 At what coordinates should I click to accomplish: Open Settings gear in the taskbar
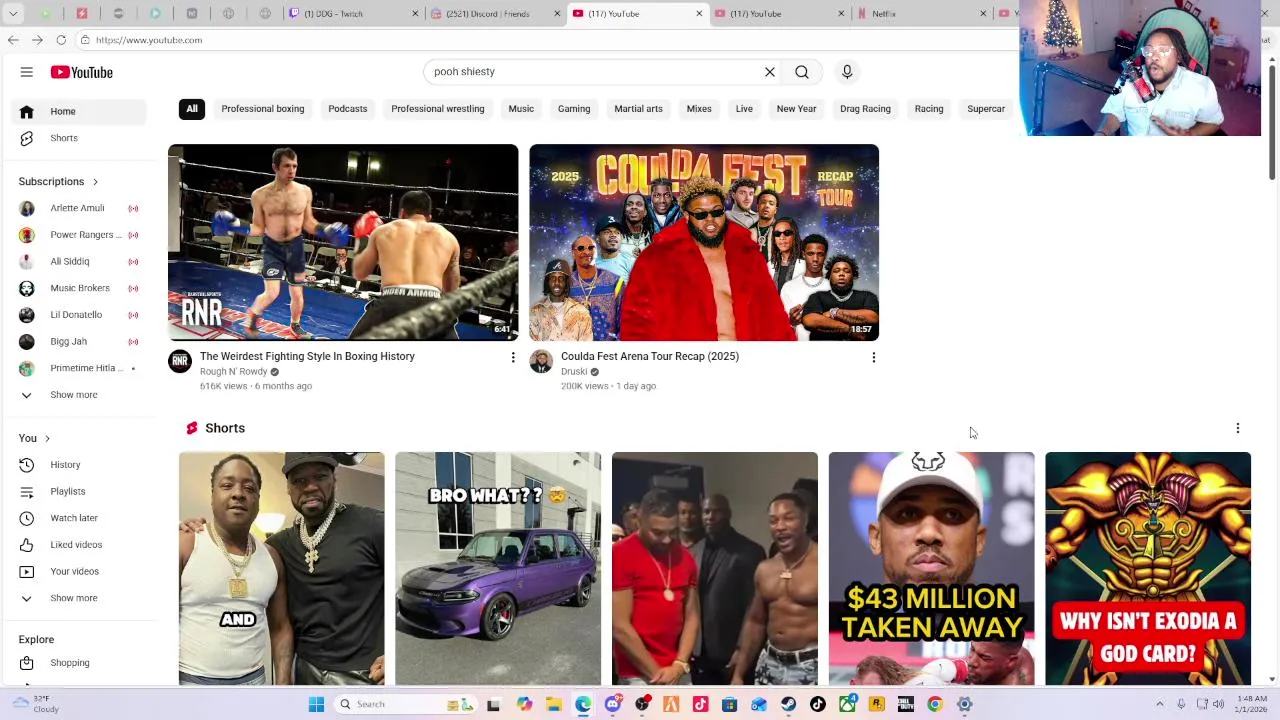pyautogui.click(x=964, y=704)
